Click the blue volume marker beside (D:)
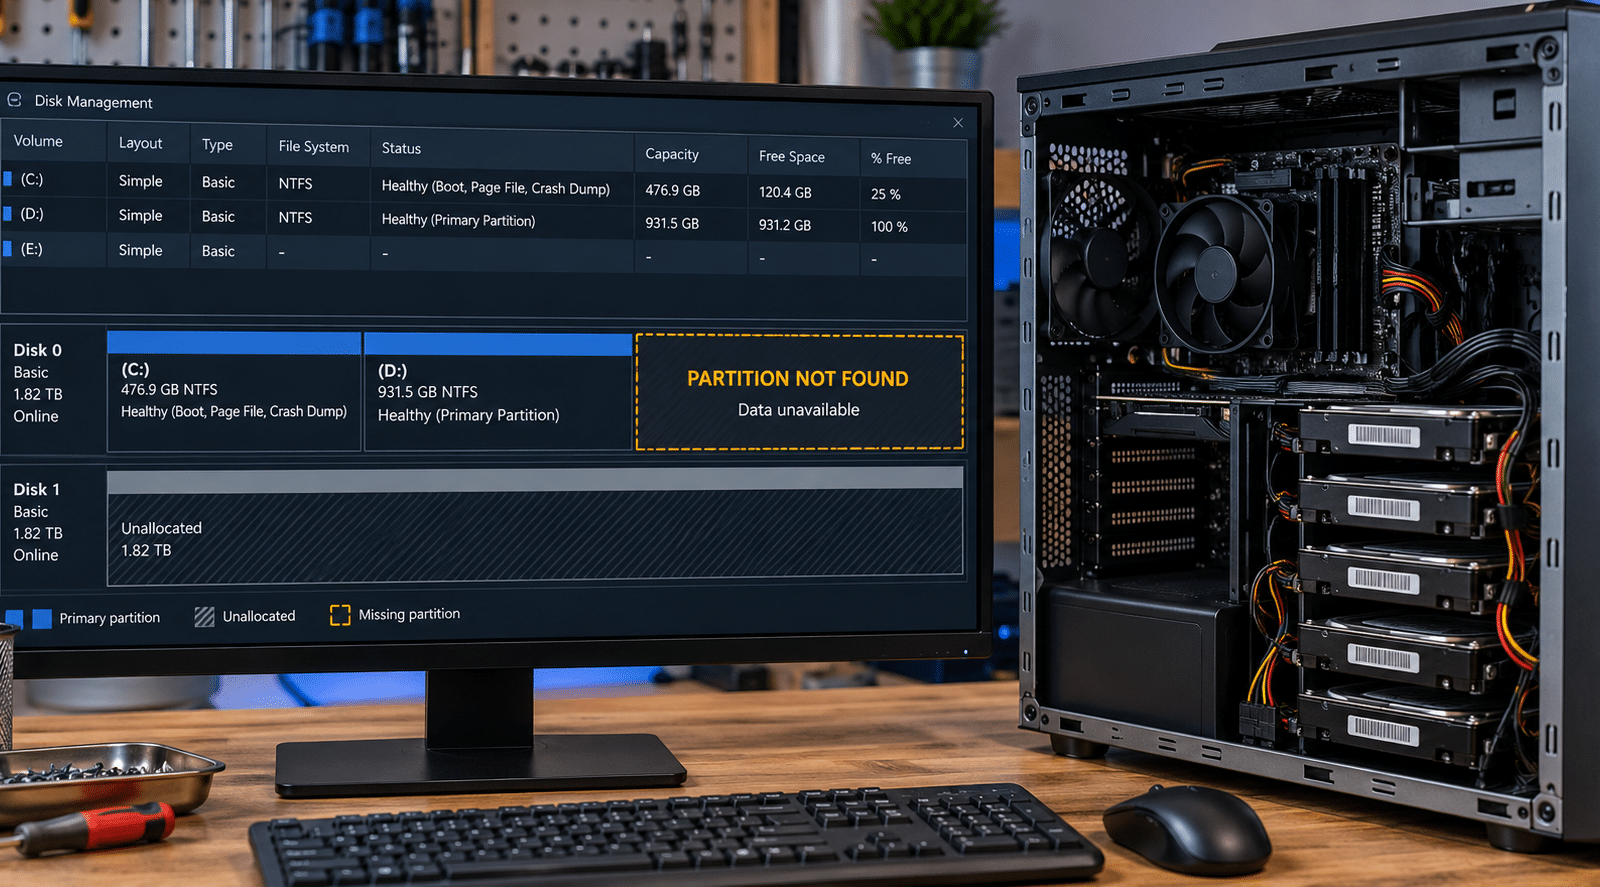1600x887 pixels. 8,214
